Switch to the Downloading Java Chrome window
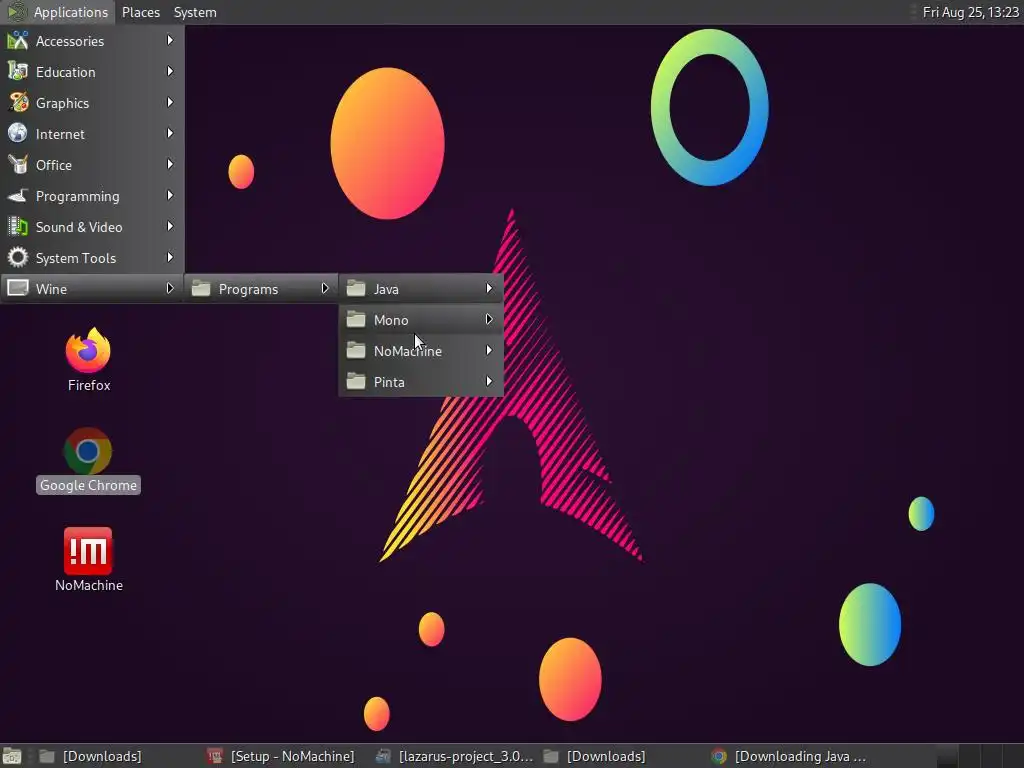Image resolution: width=1024 pixels, height=768 pixels. [x=790, y=756]
